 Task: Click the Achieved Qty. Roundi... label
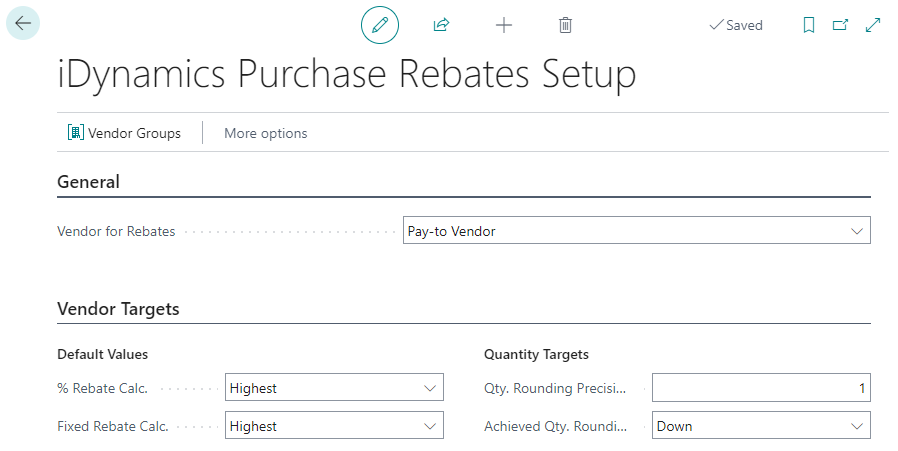[556, 426]
